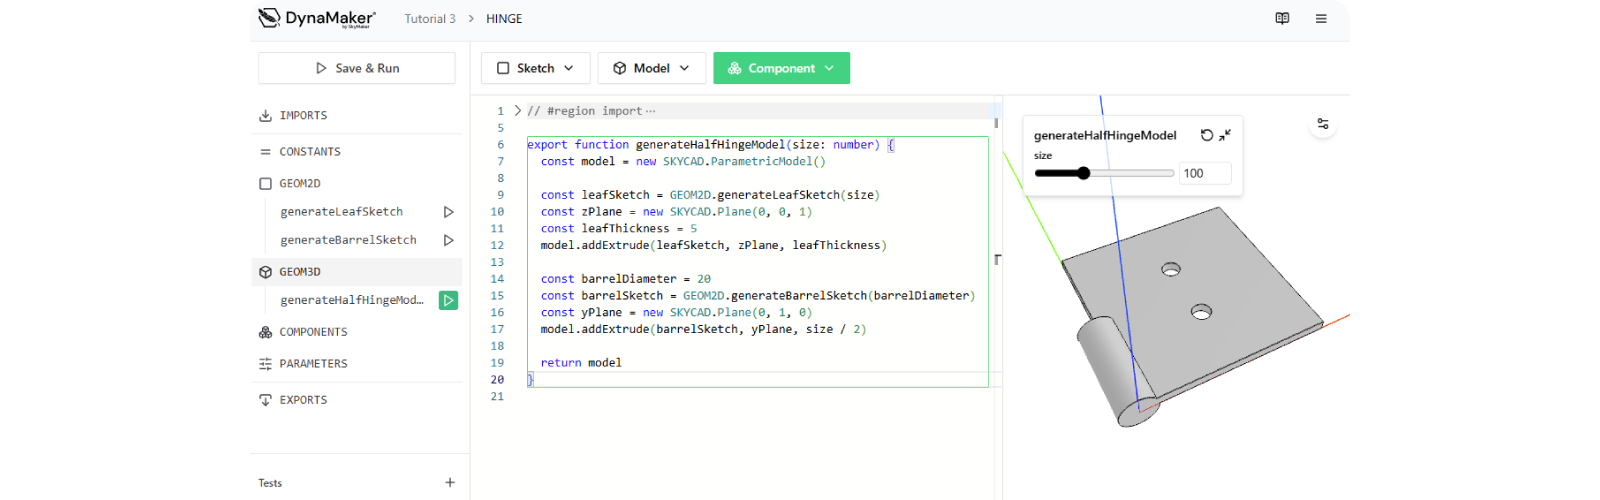Open the Sketch dropdown
This screenshot has height=500, width=1600.
pos(536,68)
